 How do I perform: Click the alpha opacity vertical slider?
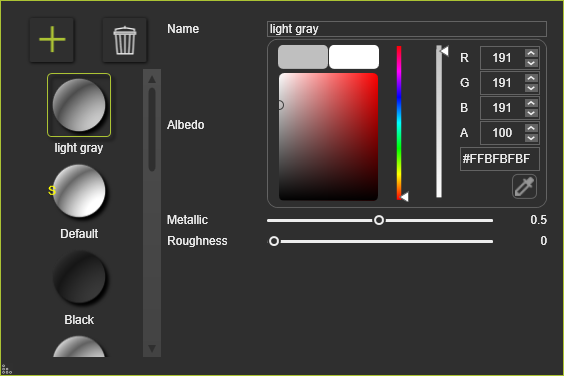(439, 122)
